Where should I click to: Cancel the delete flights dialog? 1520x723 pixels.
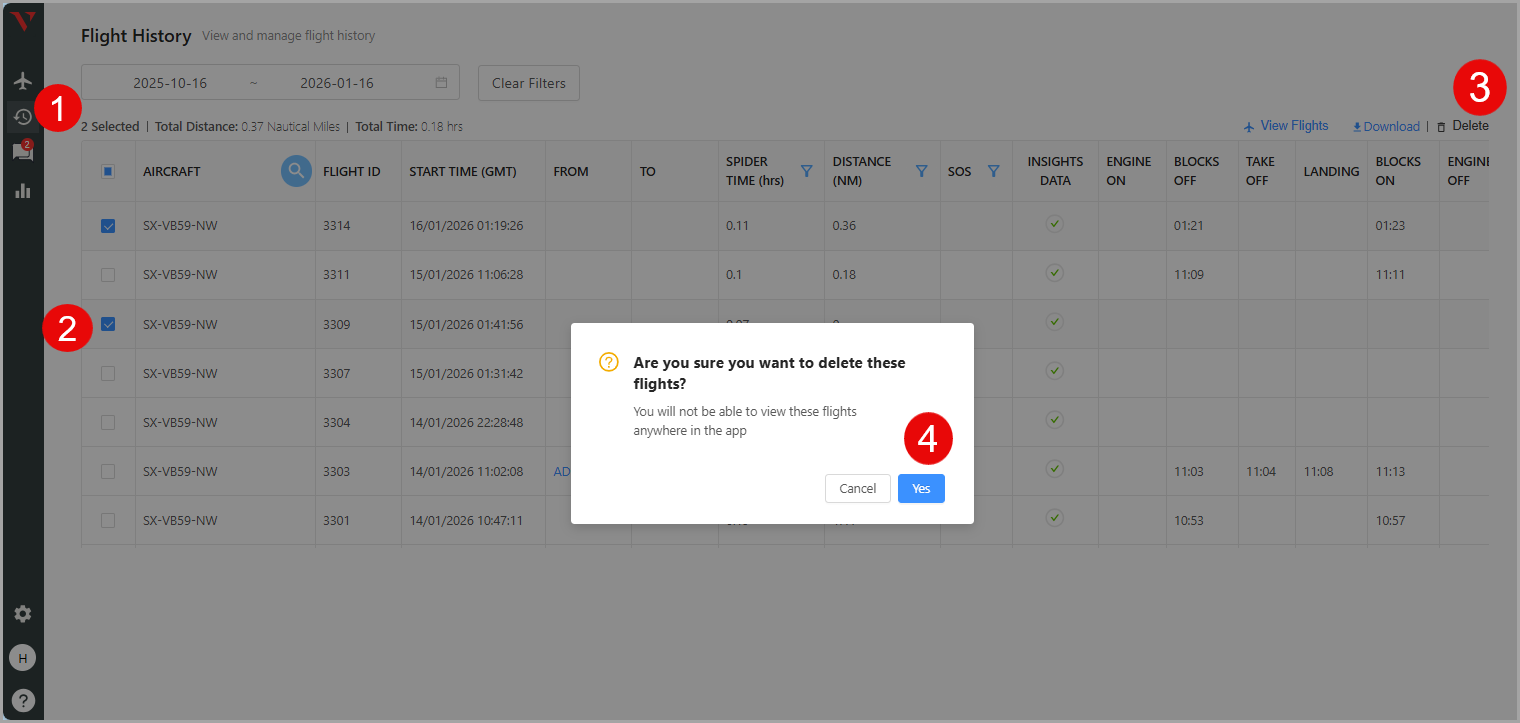point(857,488)
